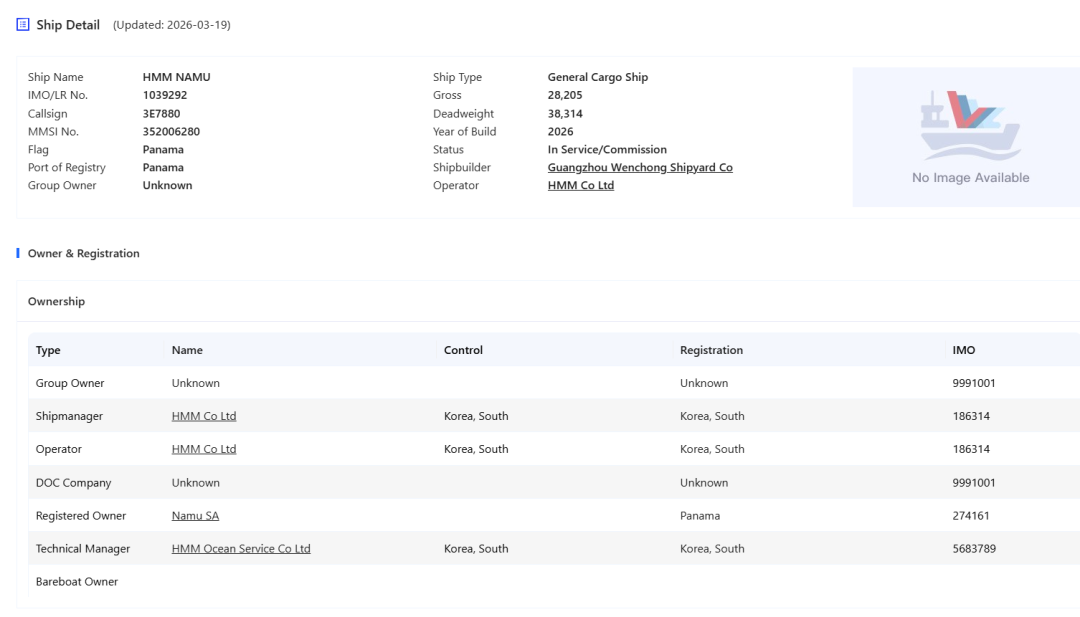Click the No Image Available ship placeholder

pos(970,137)
